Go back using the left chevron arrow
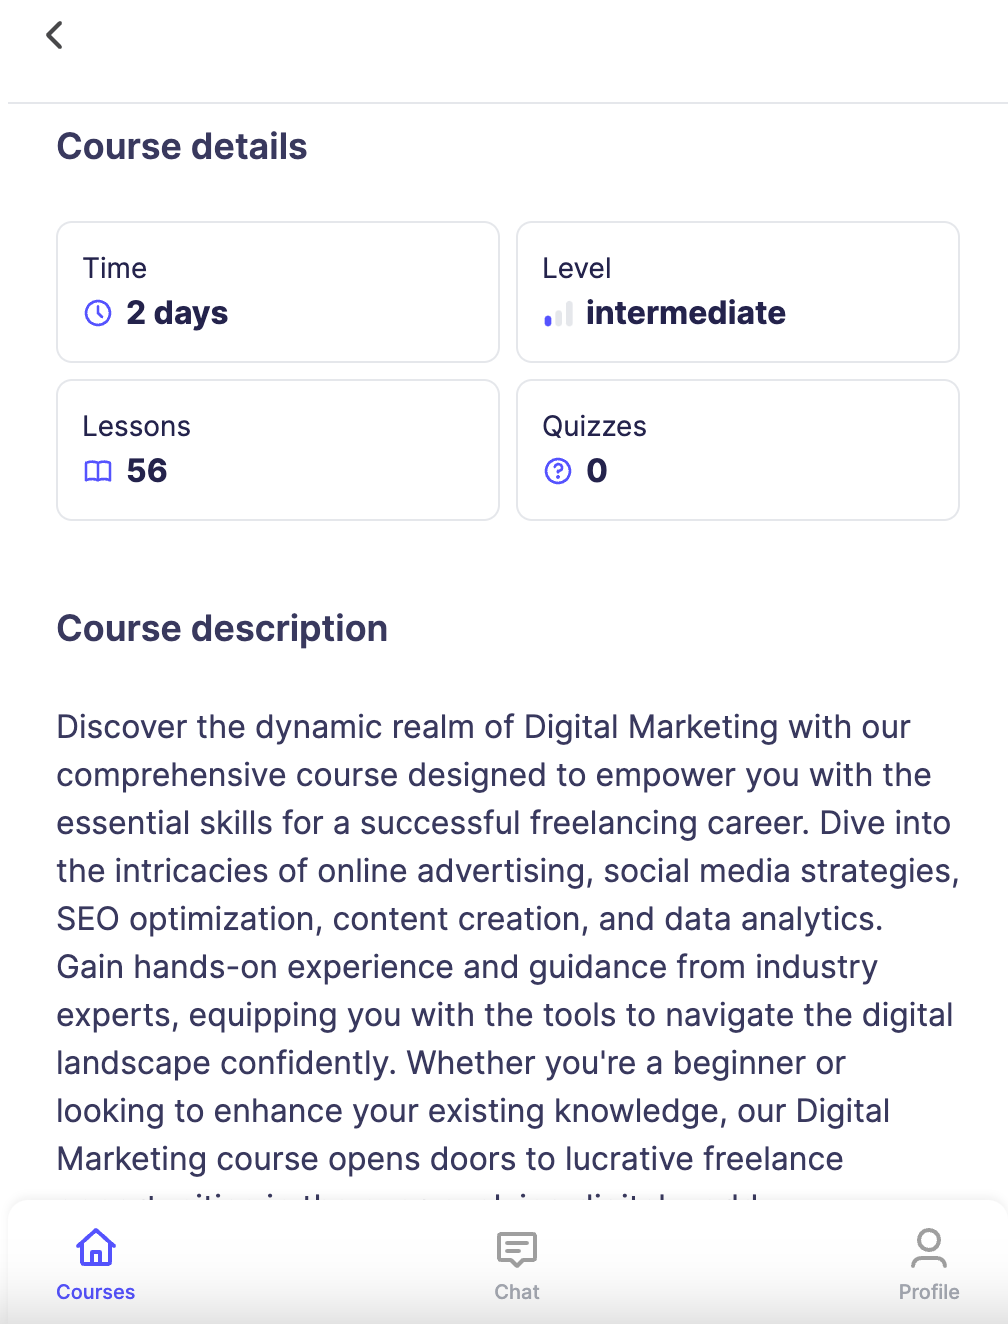This screenshot has height=1324, width=1008. [x=55, y=35]
